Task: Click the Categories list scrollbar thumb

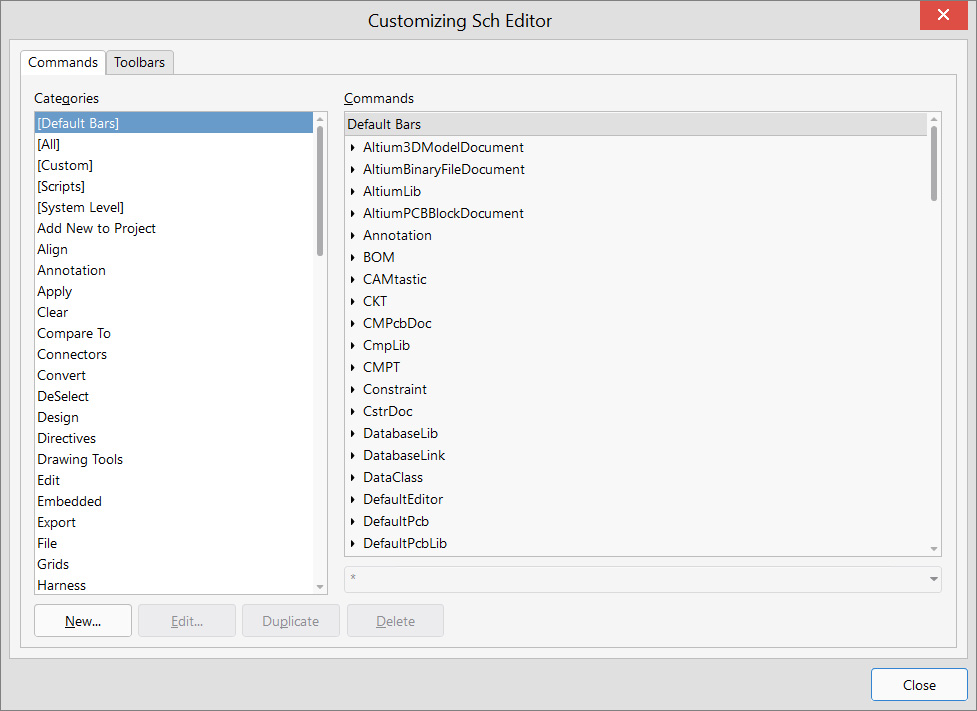Action: click(320, 191)
